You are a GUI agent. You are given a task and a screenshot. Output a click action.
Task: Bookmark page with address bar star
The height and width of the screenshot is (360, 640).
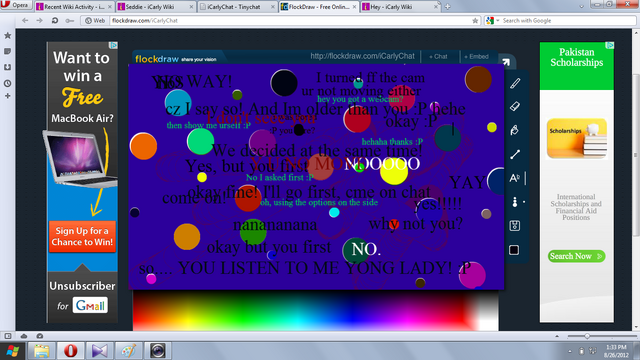pyautogui.click(x=475, y=20)
